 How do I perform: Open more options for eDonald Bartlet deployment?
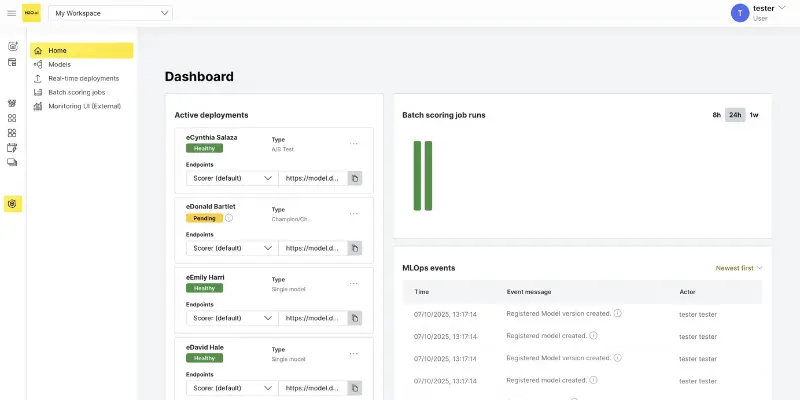[x=353, y=213]
